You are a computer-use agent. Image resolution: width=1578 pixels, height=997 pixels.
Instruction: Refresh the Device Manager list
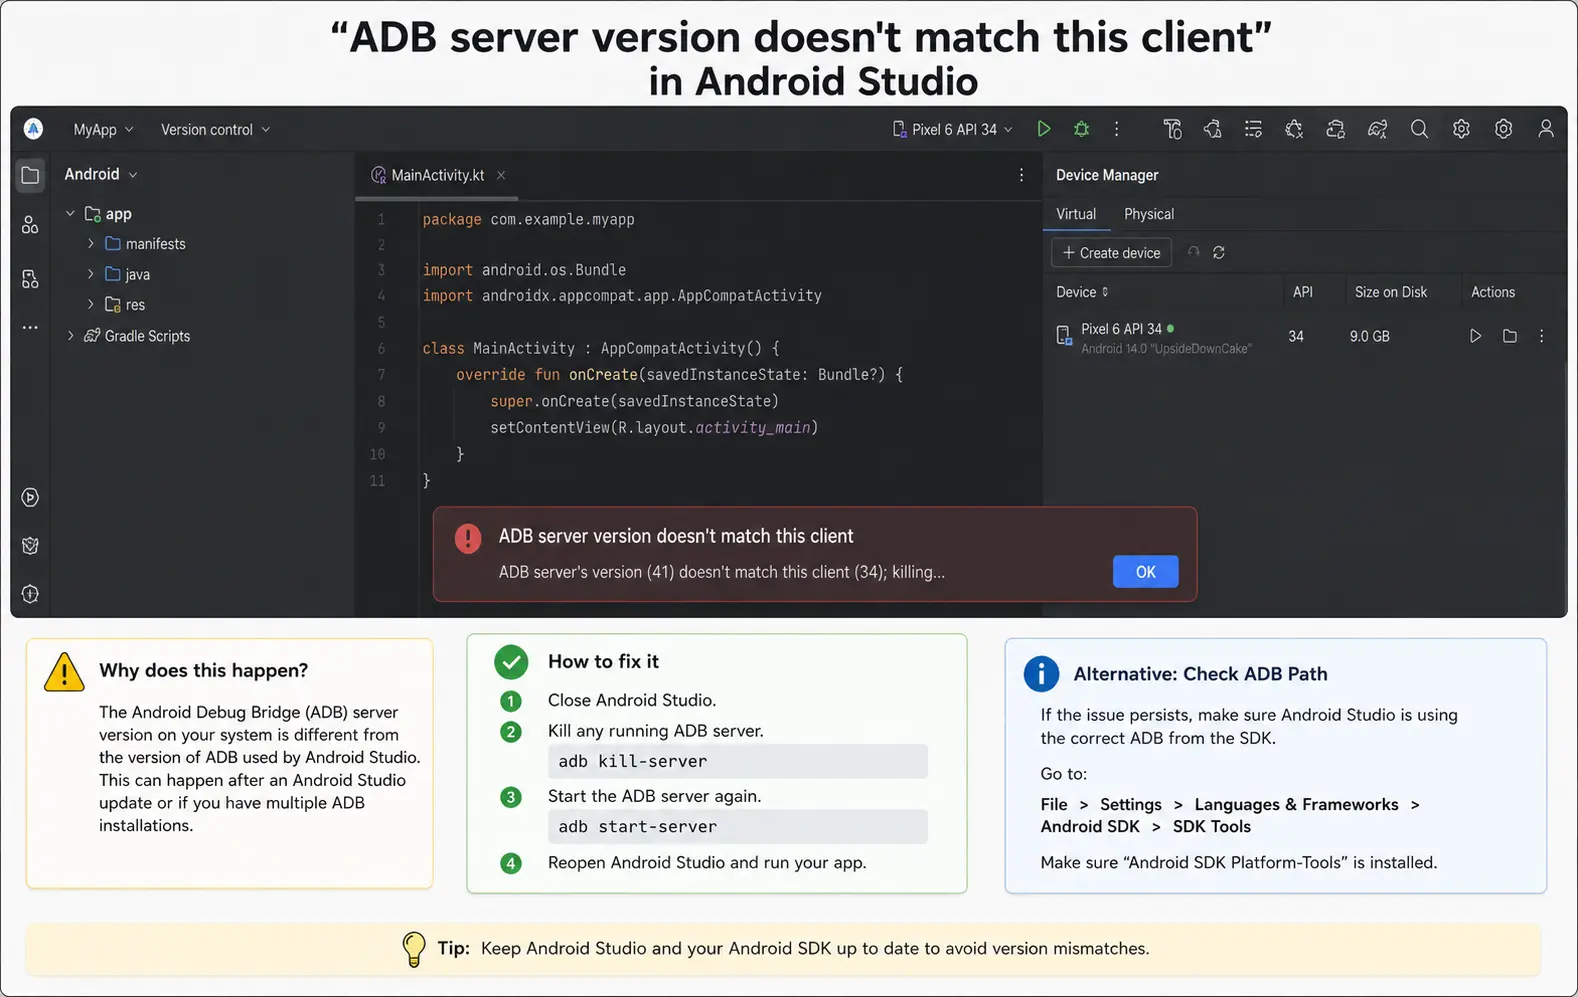[x=1219, y=253]
